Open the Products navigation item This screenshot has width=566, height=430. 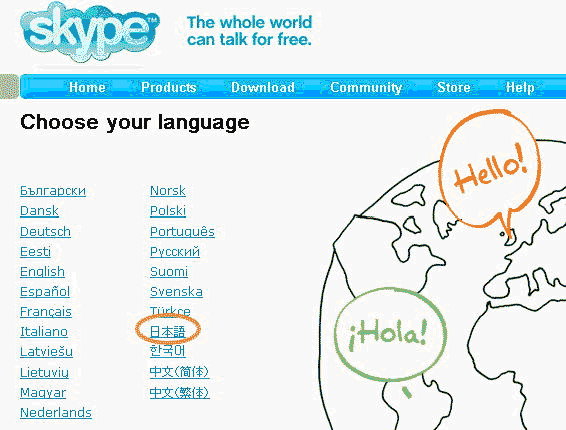click(169, 87)
